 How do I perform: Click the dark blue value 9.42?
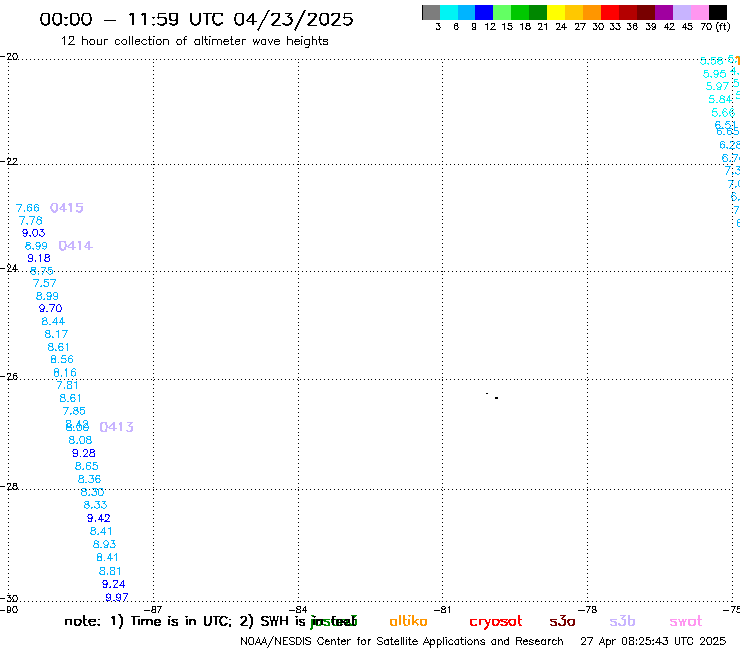click(x=99, y=518)
